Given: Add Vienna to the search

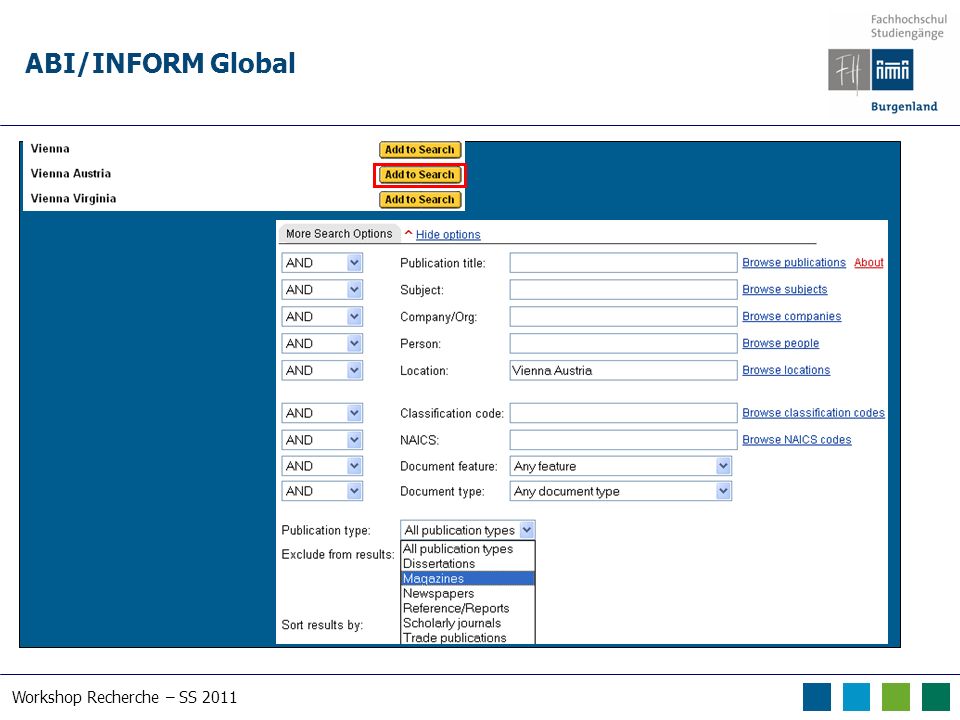Looking at the screenshot, I should click(419, 149).
